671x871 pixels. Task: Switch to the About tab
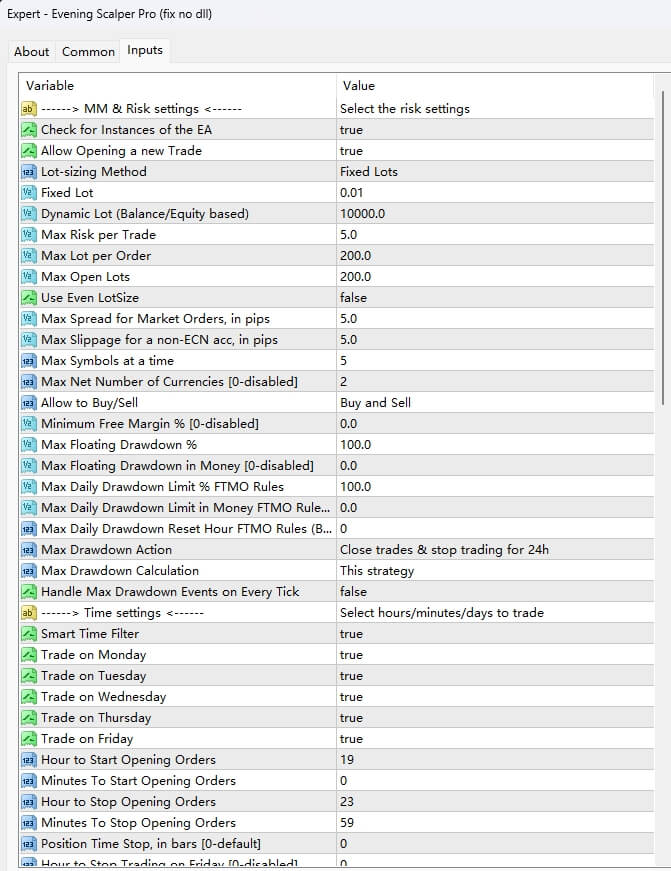[x=32, y=52]
